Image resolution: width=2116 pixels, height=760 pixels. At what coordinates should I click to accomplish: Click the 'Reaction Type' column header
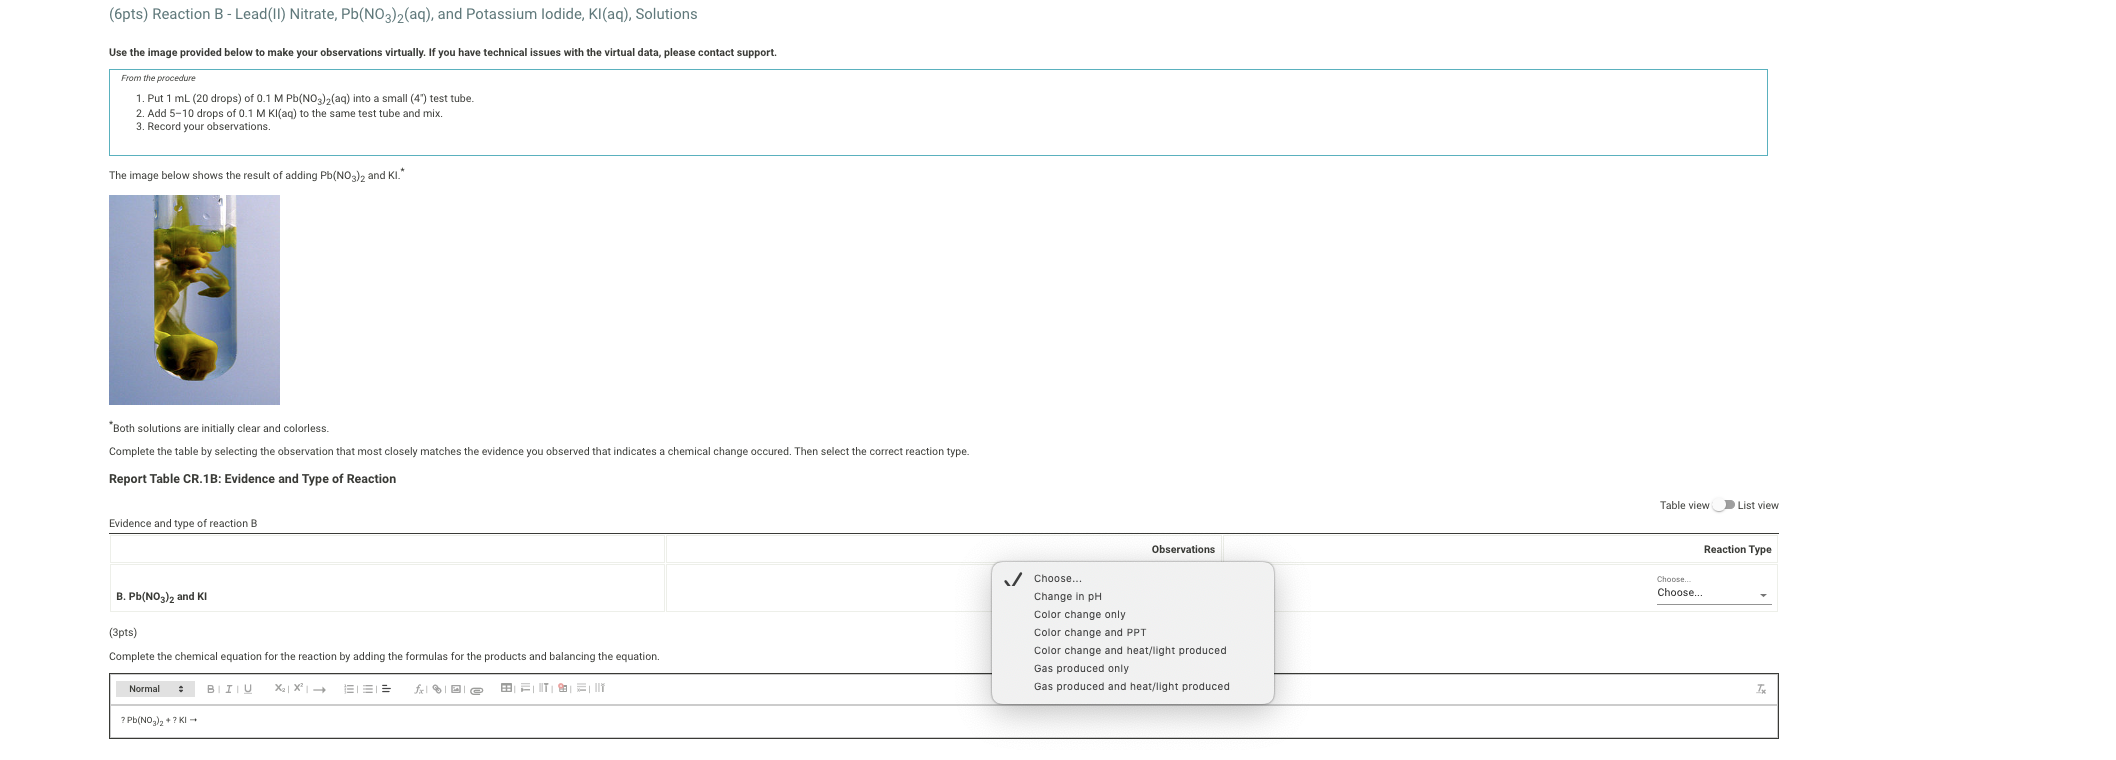coord(1737,549)
